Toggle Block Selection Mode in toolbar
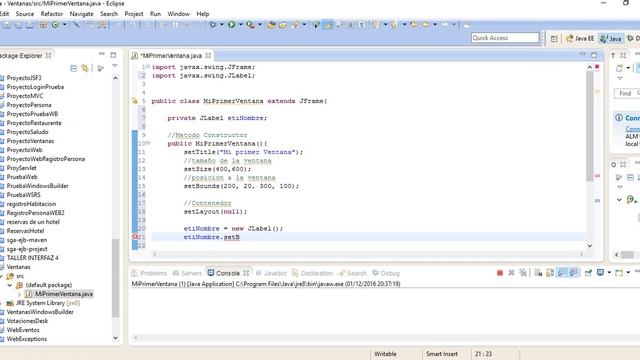Viewport: 640px width, 360px height. [x=350, y=25]
